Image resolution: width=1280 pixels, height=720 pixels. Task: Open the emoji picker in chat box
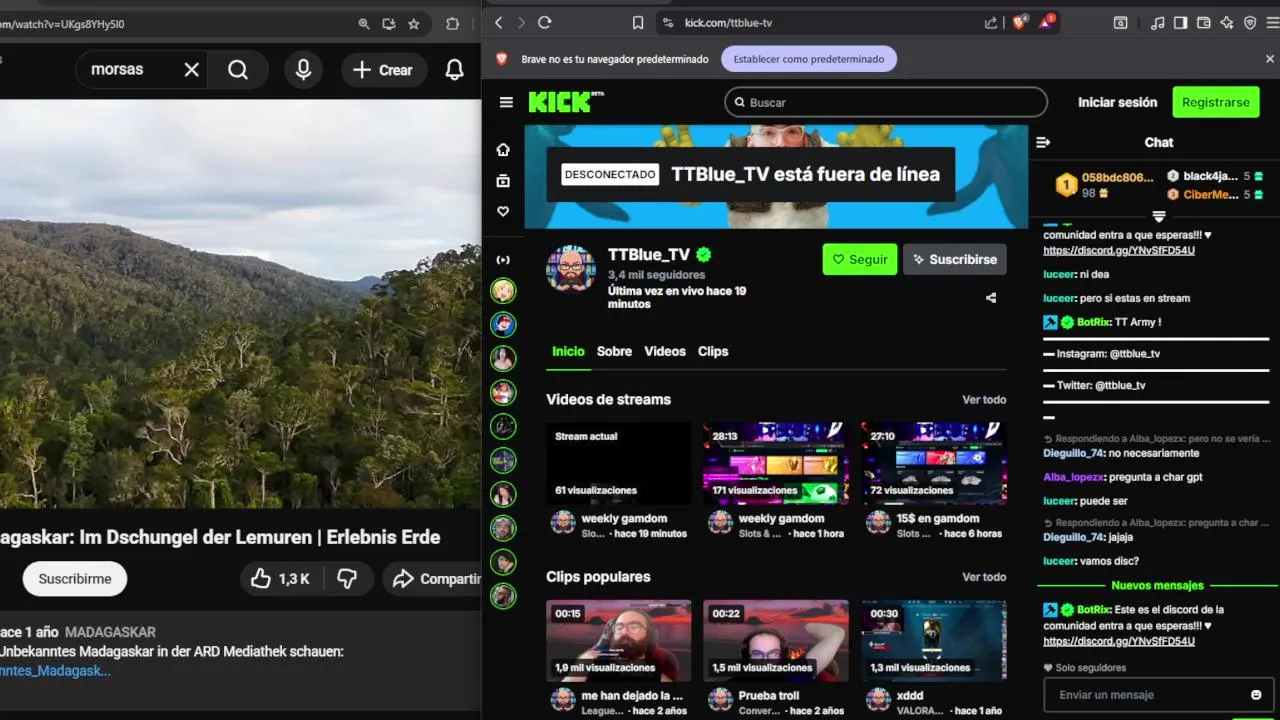[x=1256, y=695]
